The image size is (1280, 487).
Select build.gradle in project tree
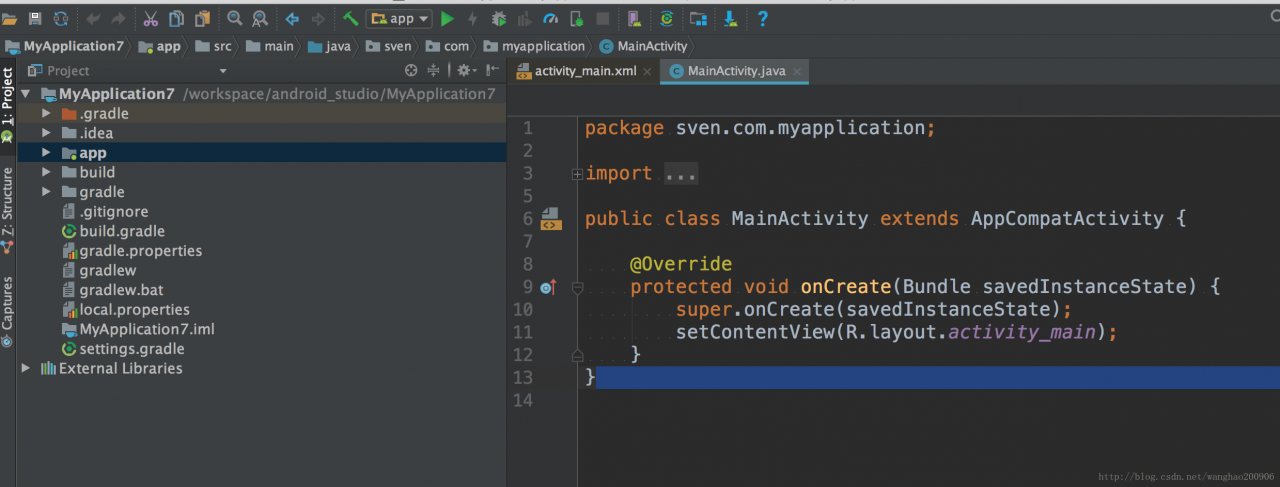(x=113, y=231)
